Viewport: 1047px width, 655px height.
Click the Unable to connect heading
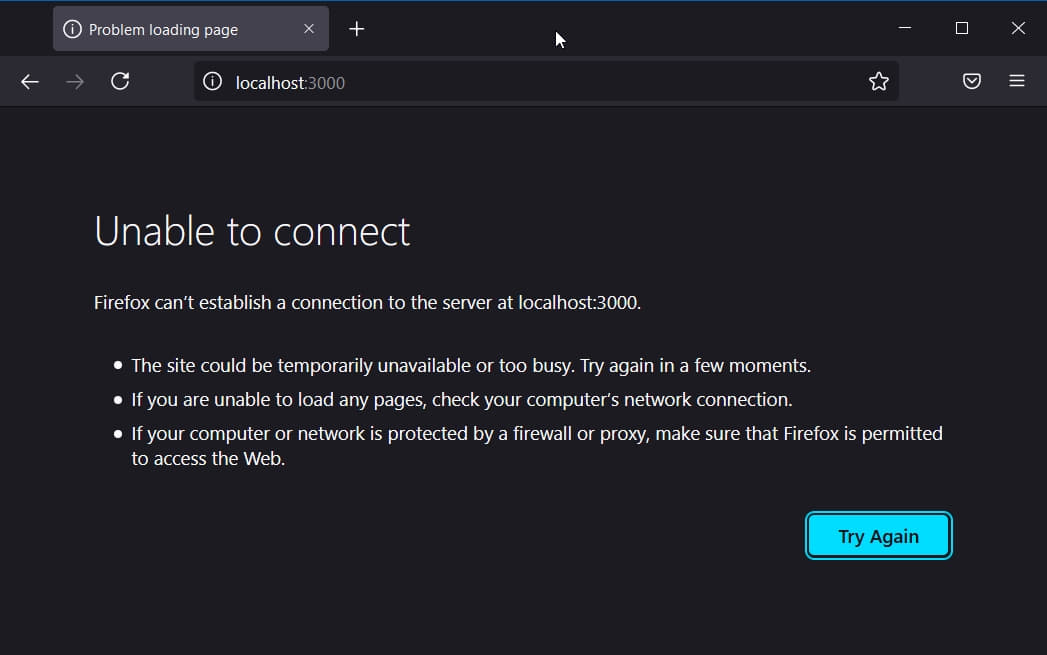[252, 231]
